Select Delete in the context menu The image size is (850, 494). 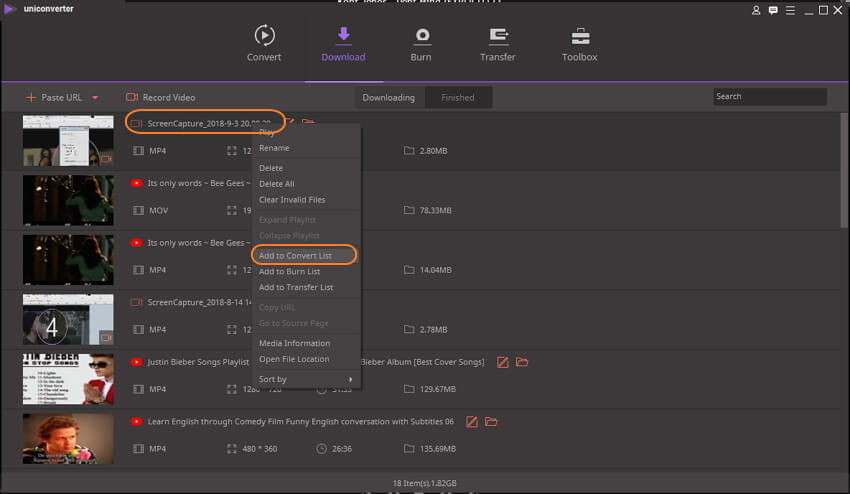(x=271, y=168)
